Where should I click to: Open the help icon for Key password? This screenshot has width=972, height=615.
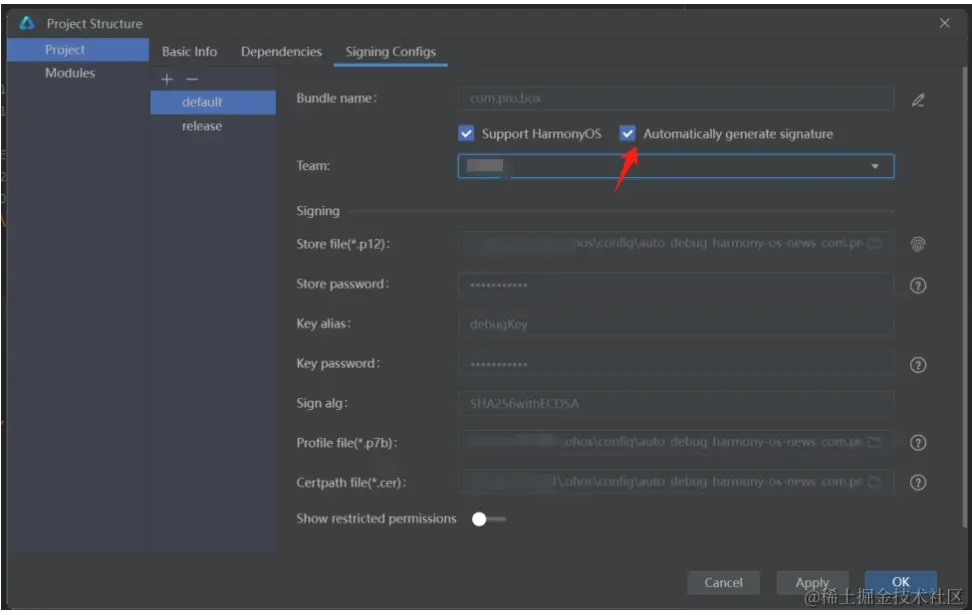pos(918,365)
